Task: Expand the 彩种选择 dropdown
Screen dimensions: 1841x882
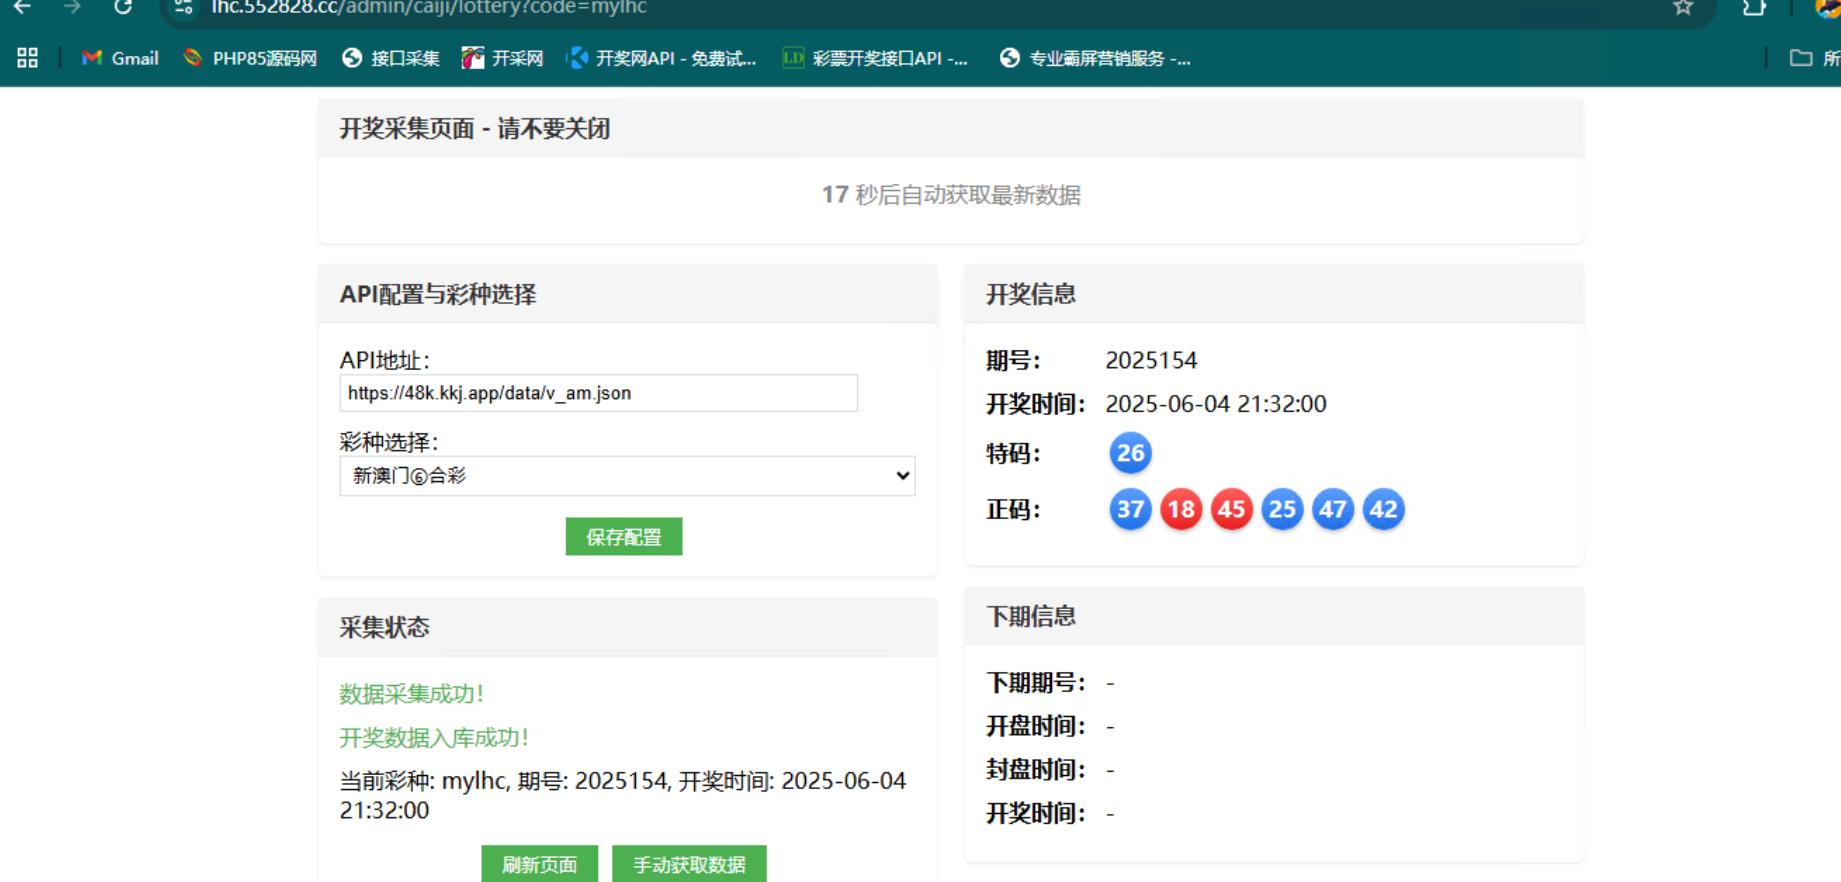Action: 627,476
